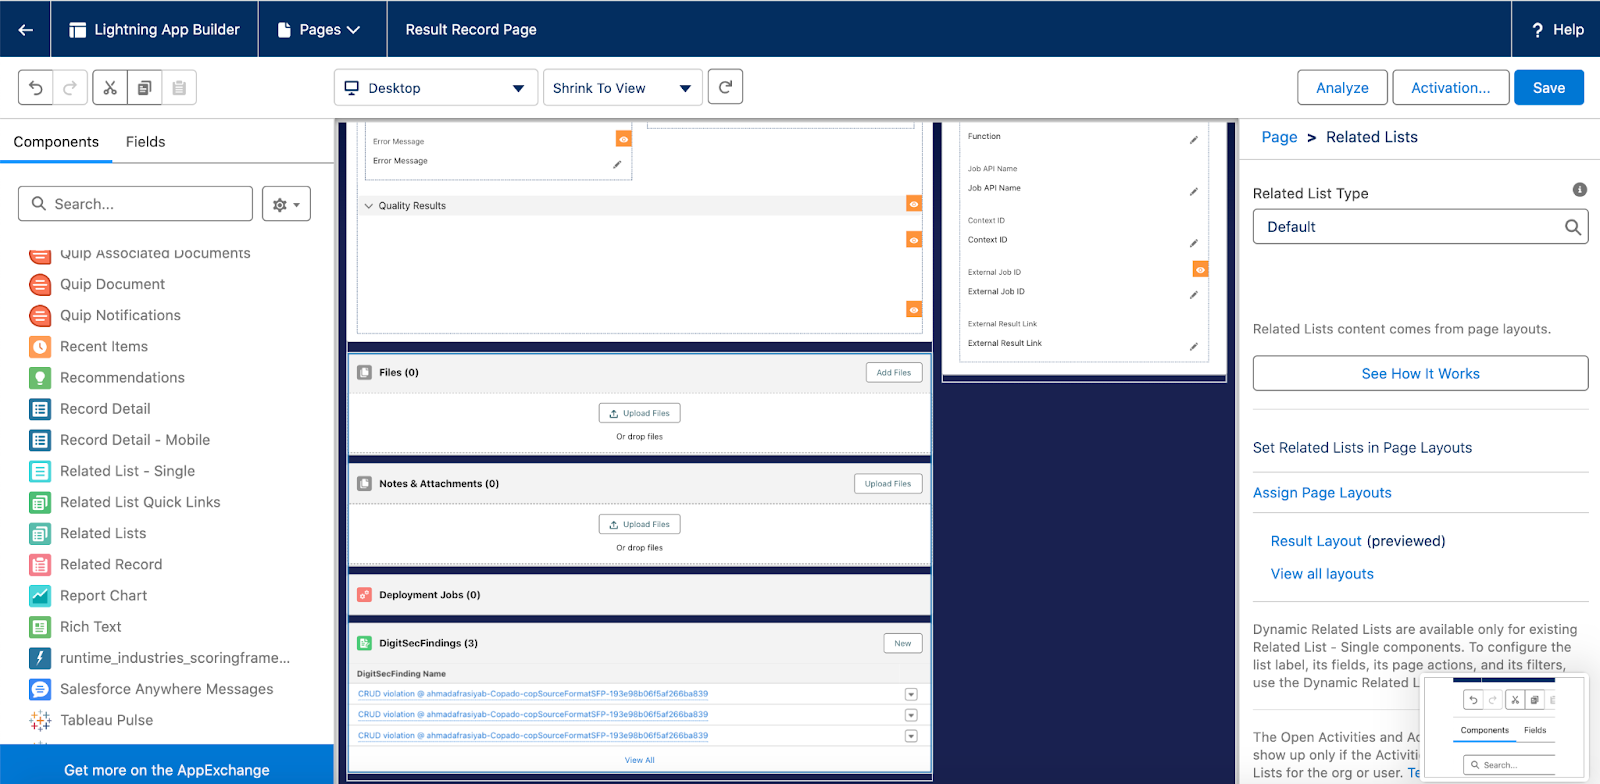Edit the Job API Name pencil icon
Viewport: 1600px width, 784px height.
pos(1193,191)
